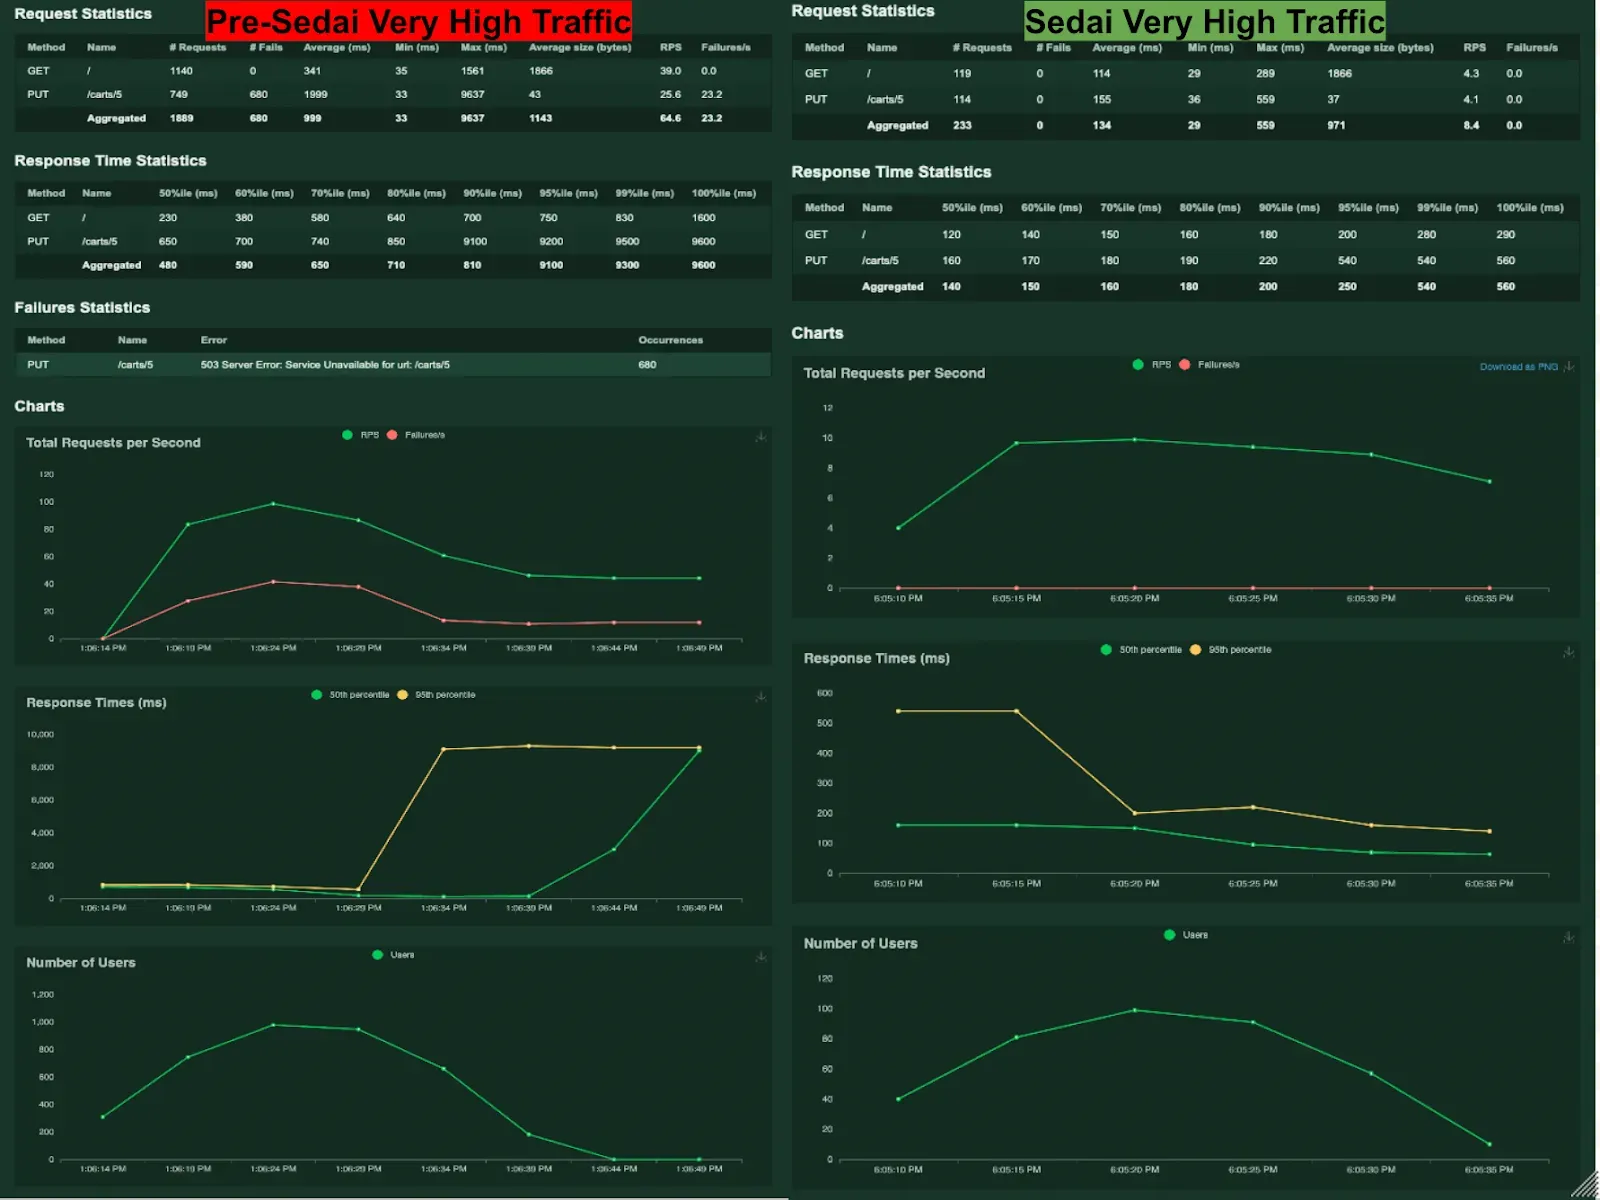Click aggregated request total '1889'
This screenshot has width=1600, height=1200.
[181, 118]
